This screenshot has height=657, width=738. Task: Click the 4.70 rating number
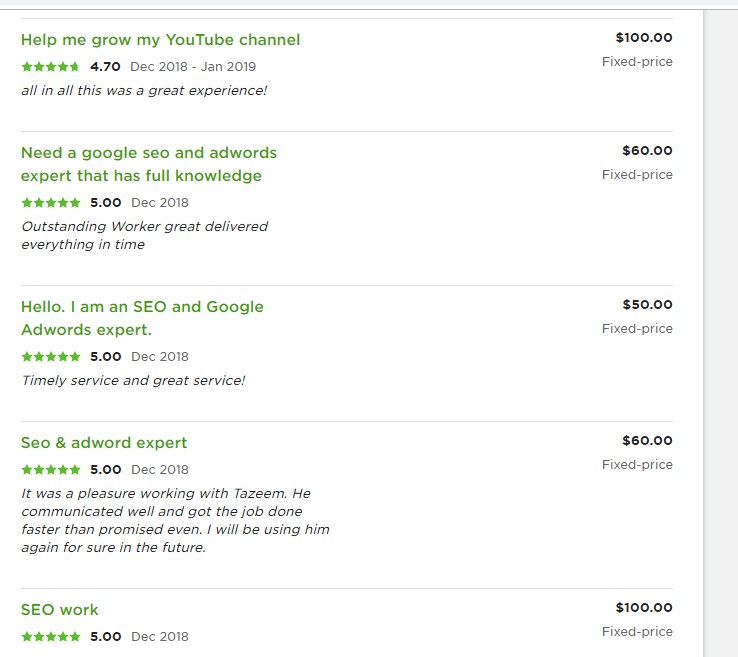click(x=105, y=67)
